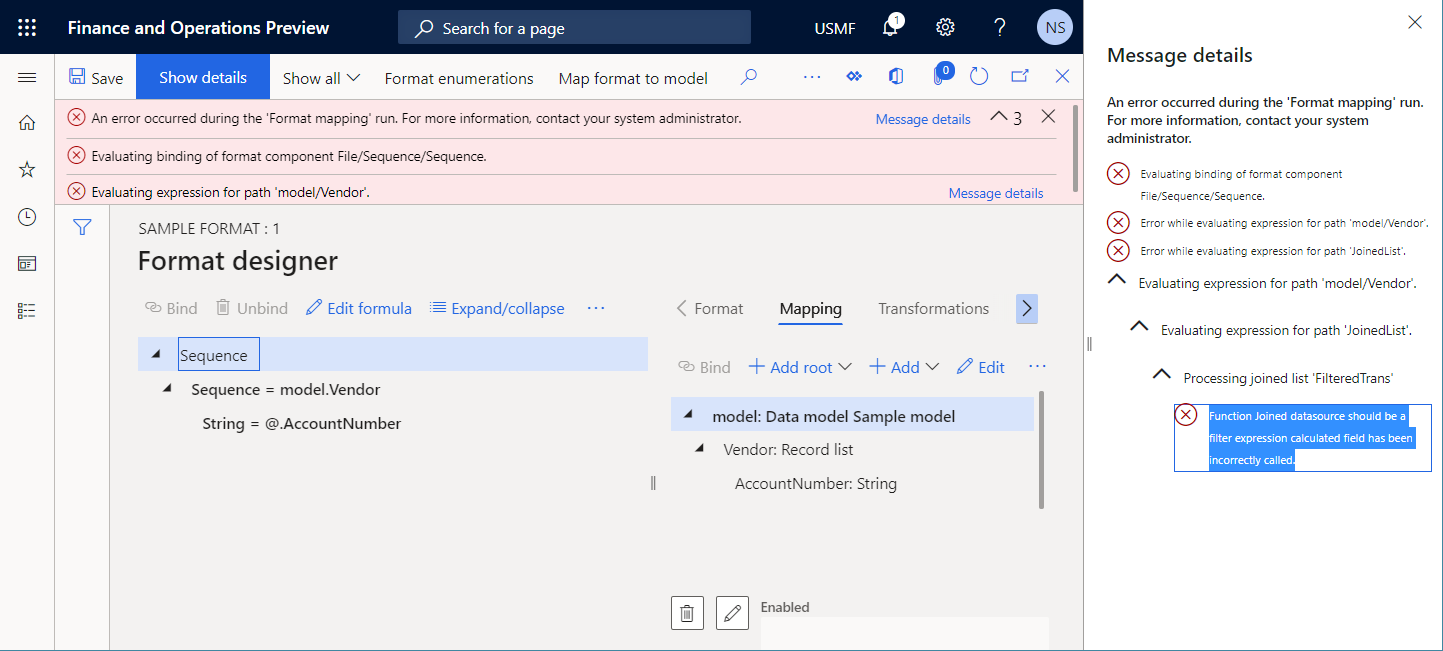This screenshot has height=651, width=1443.
Task: Open the filter icon in Format designer pane
Action: coord(82,227)
